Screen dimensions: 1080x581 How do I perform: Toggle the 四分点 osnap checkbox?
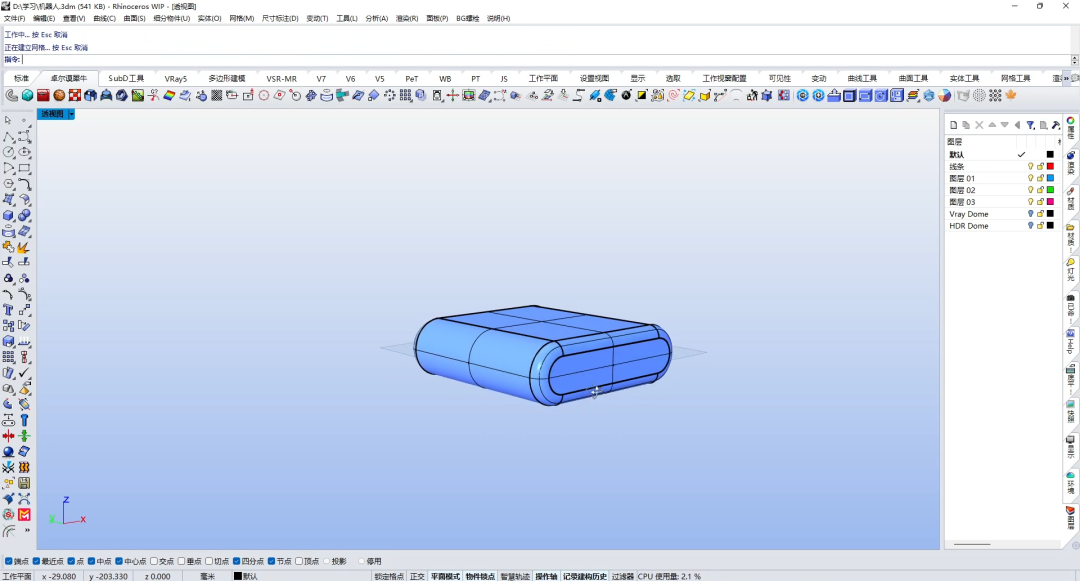237,562
